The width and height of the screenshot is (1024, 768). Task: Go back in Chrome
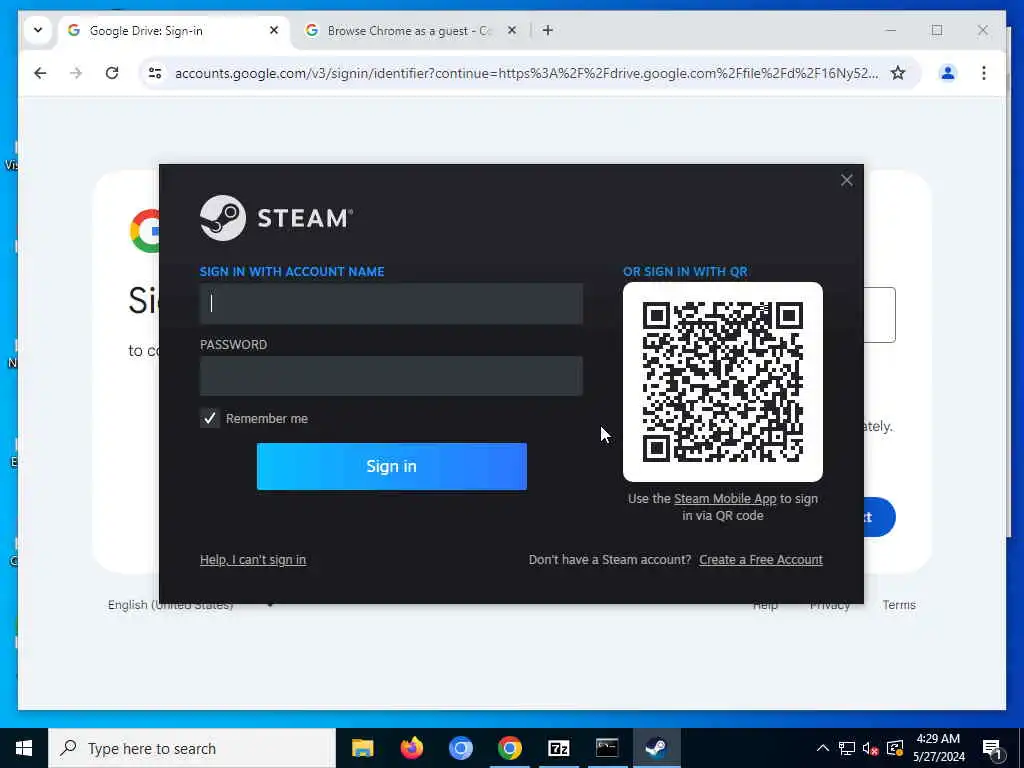pyautogui.click(x=40, y=73)
